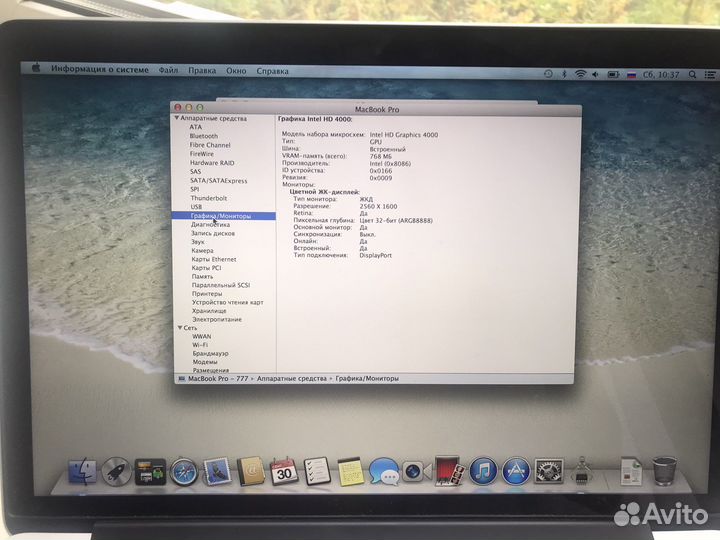
Task: Open Mission Control in the Dock
Action: pos(150,471)
